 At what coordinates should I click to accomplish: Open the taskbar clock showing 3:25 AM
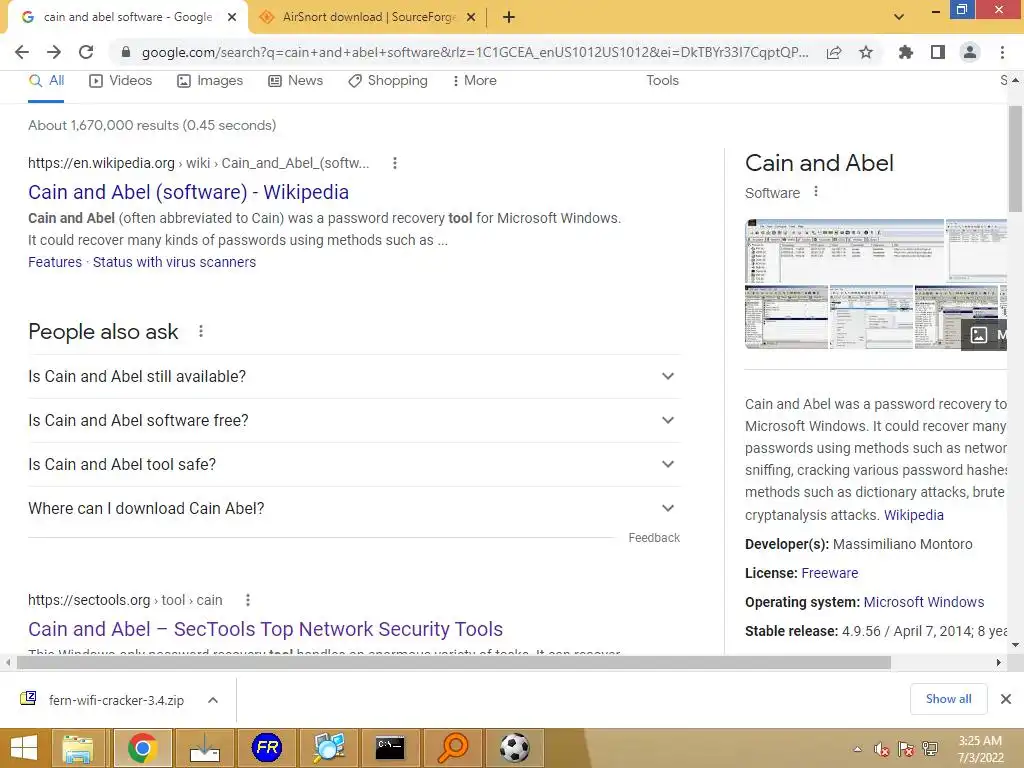[x=980, y=749]
